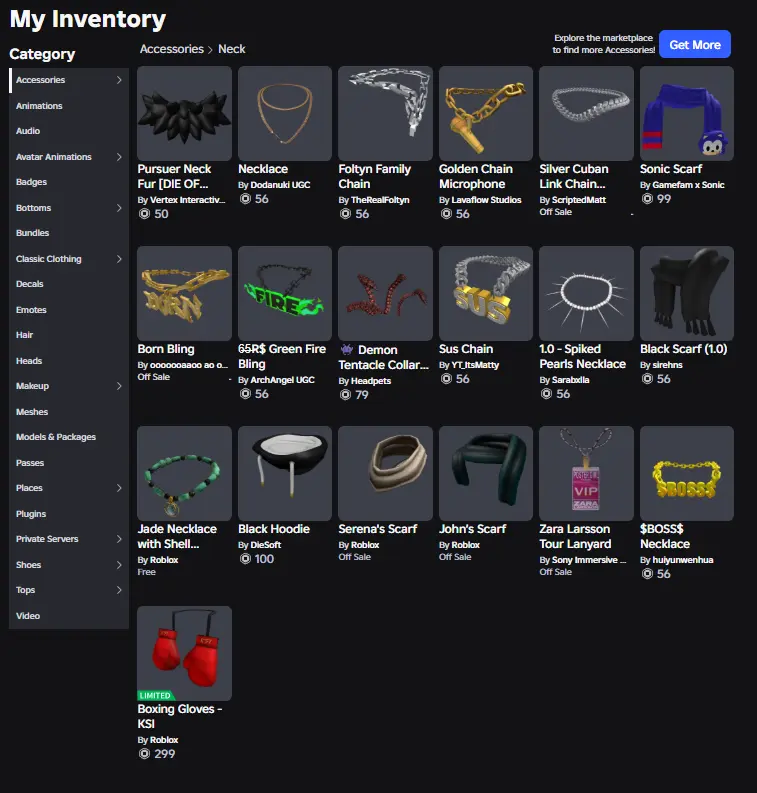
Task: Expand the Private Servers category chevron
Action: (x=119, y=539)
